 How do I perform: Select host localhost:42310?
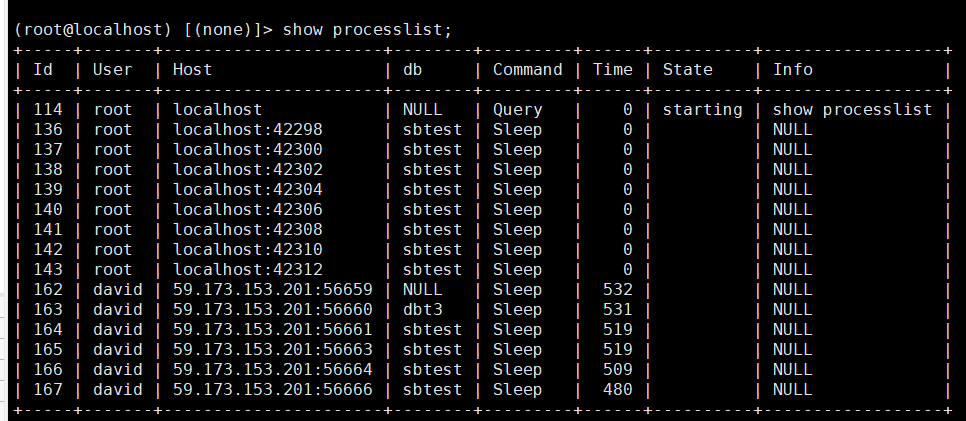tap(248, 250)
